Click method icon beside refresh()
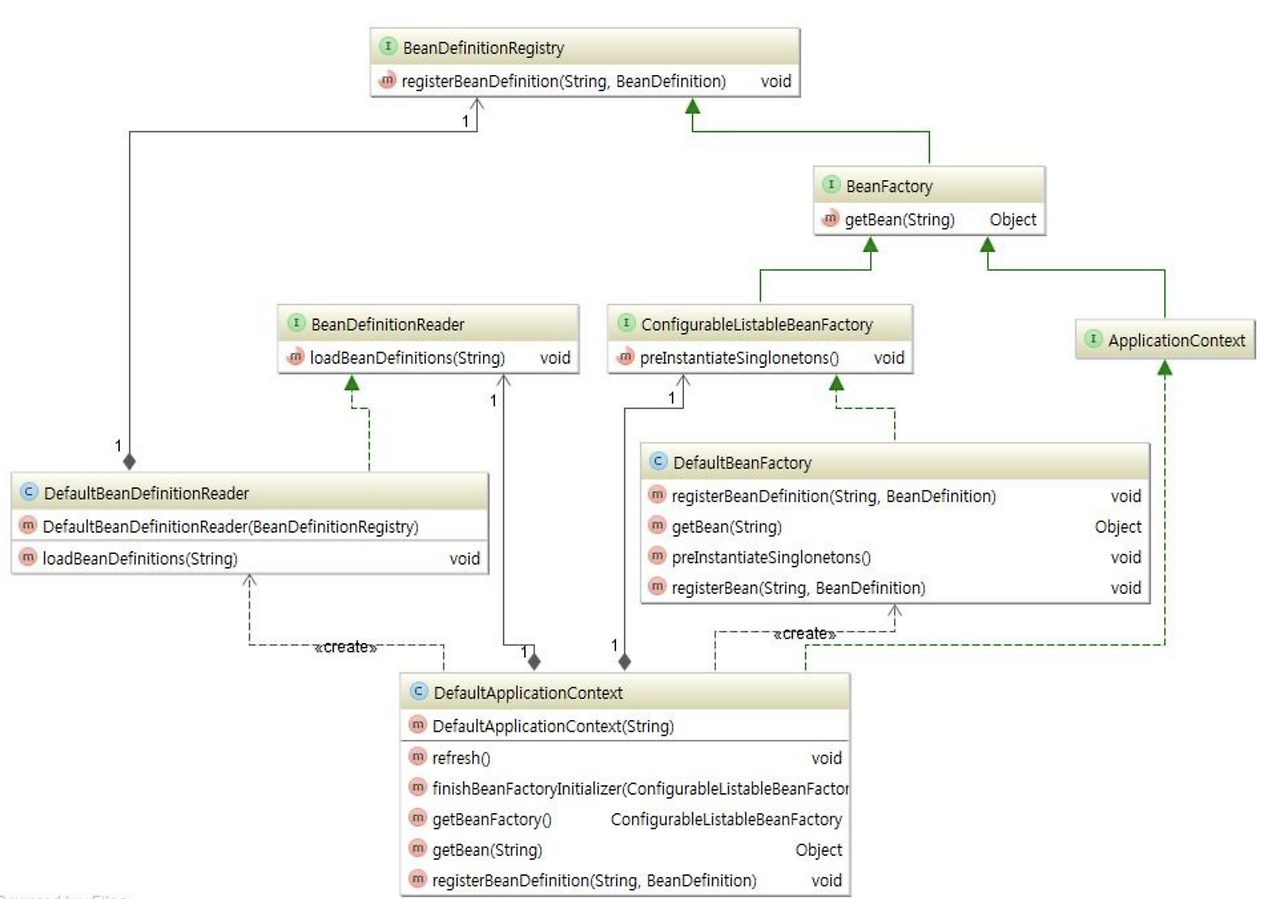This screenshot has height=899, width=1280. [418, 757]
